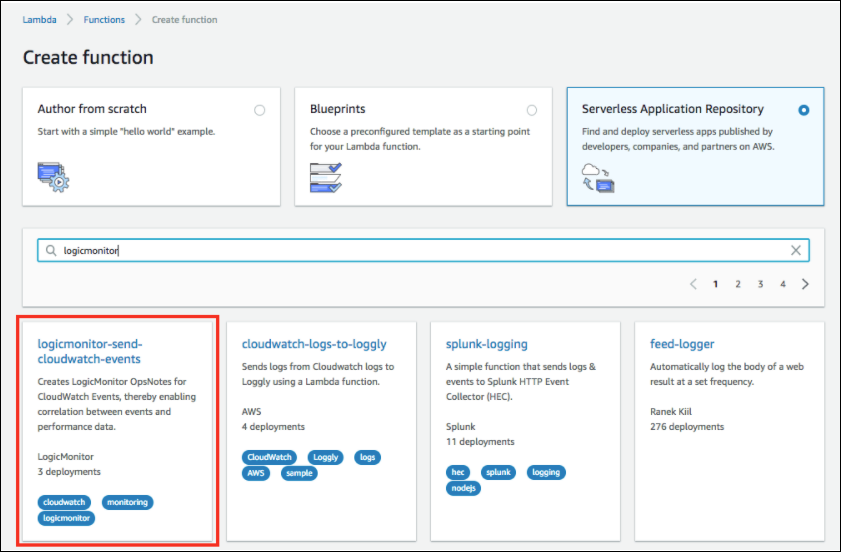Go to next results page arrow
Image resolution: width=841 pixels, height=552 pixels.
805,284
